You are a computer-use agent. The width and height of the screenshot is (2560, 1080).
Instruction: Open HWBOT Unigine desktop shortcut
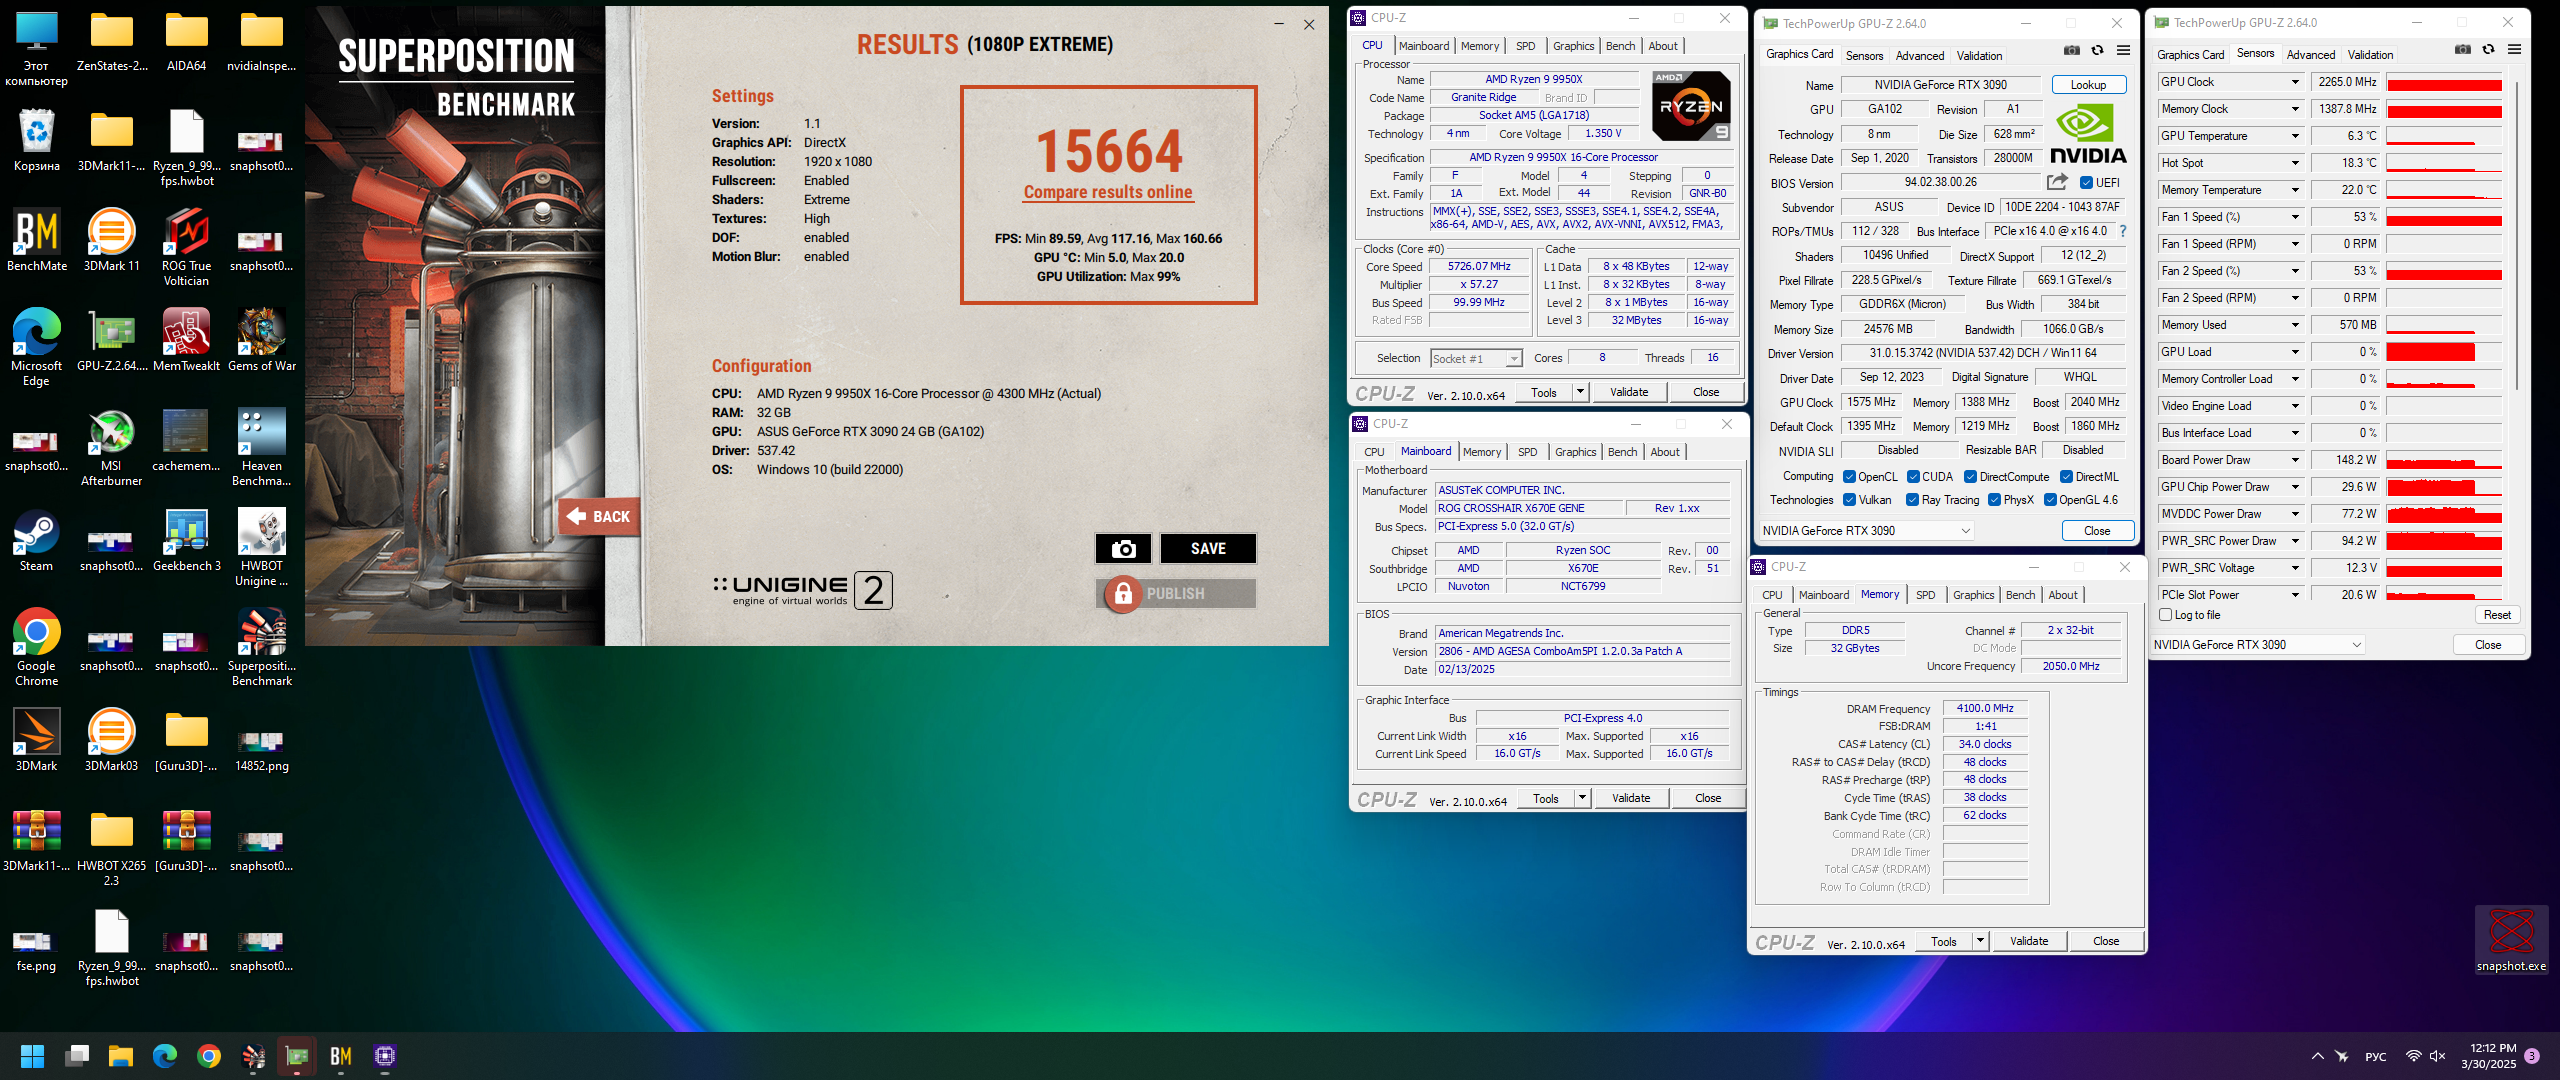[x=262, y=548]
